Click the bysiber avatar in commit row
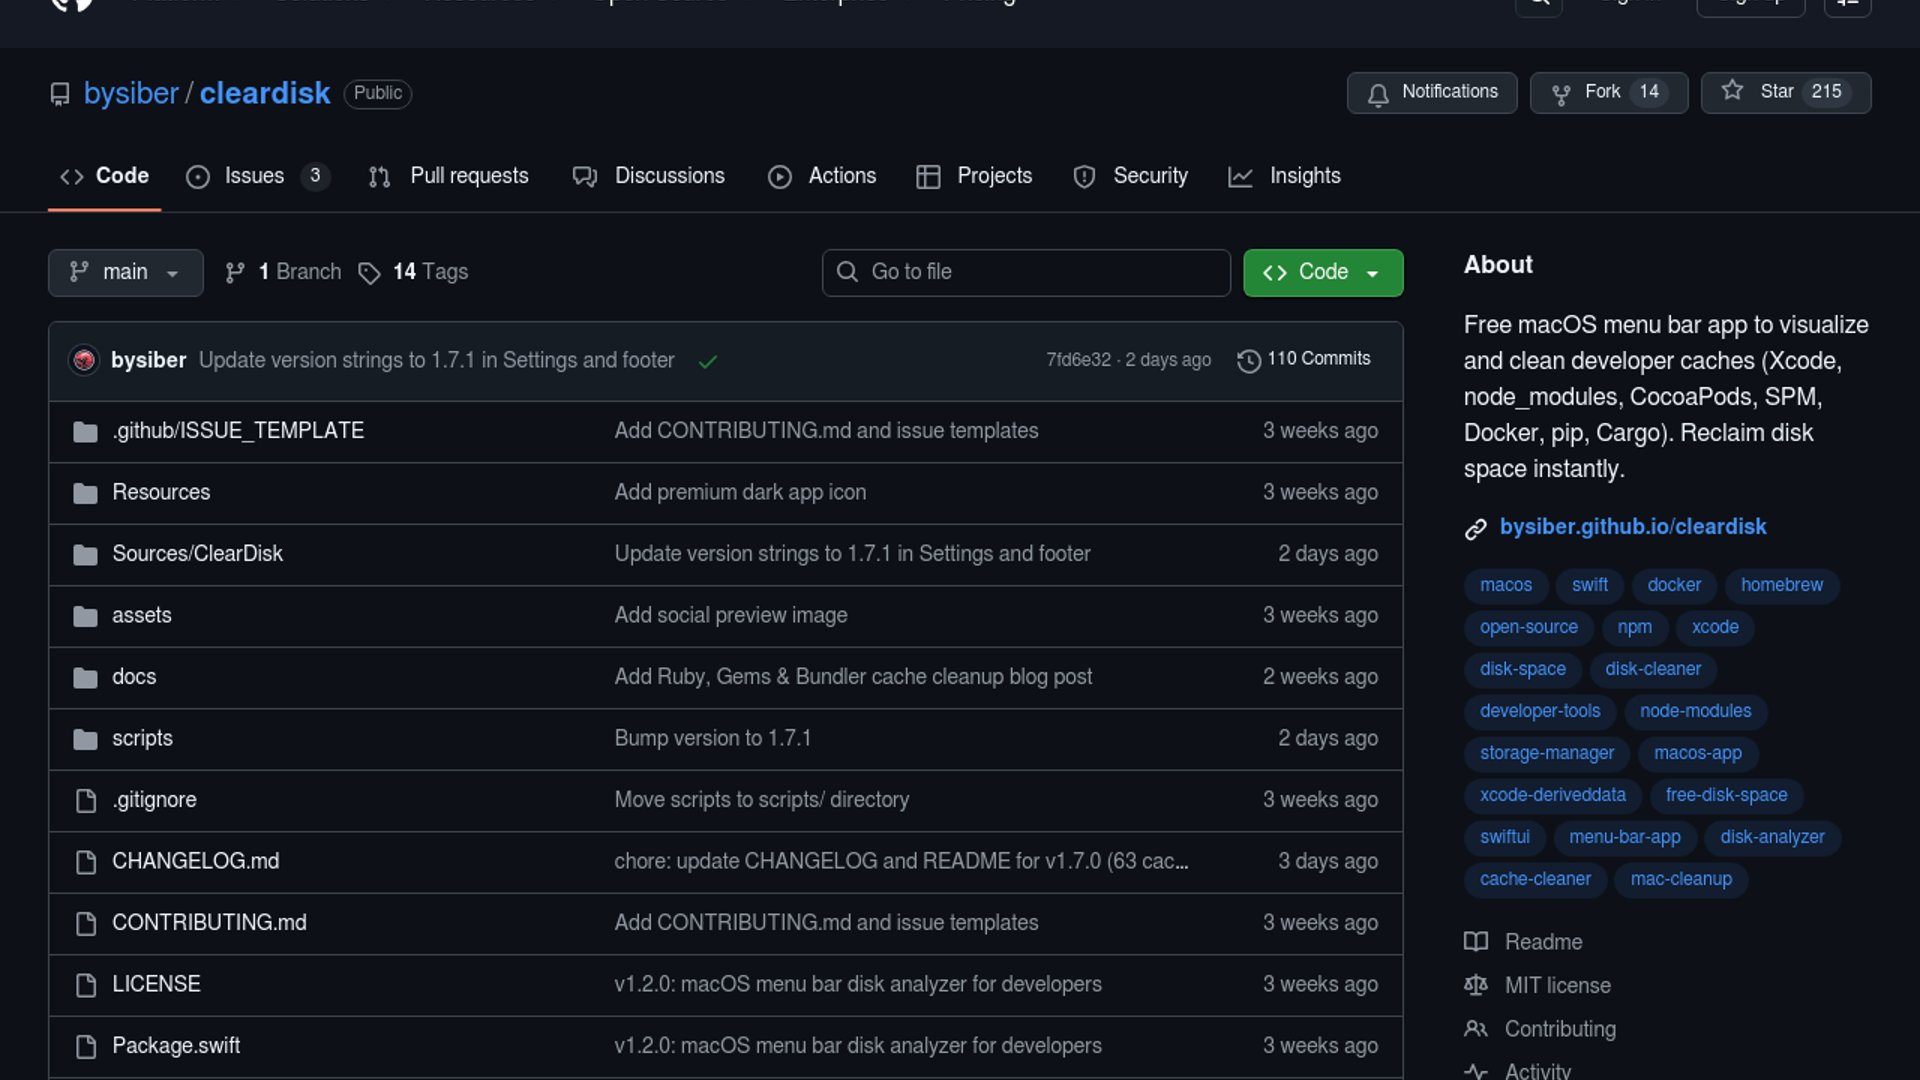The image size is (1920, 1080). pos(84,360)
